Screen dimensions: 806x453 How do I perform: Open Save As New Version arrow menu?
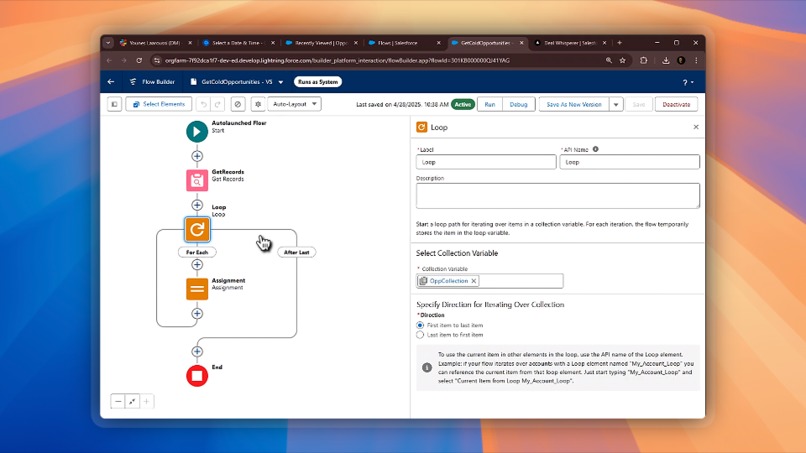616,104
